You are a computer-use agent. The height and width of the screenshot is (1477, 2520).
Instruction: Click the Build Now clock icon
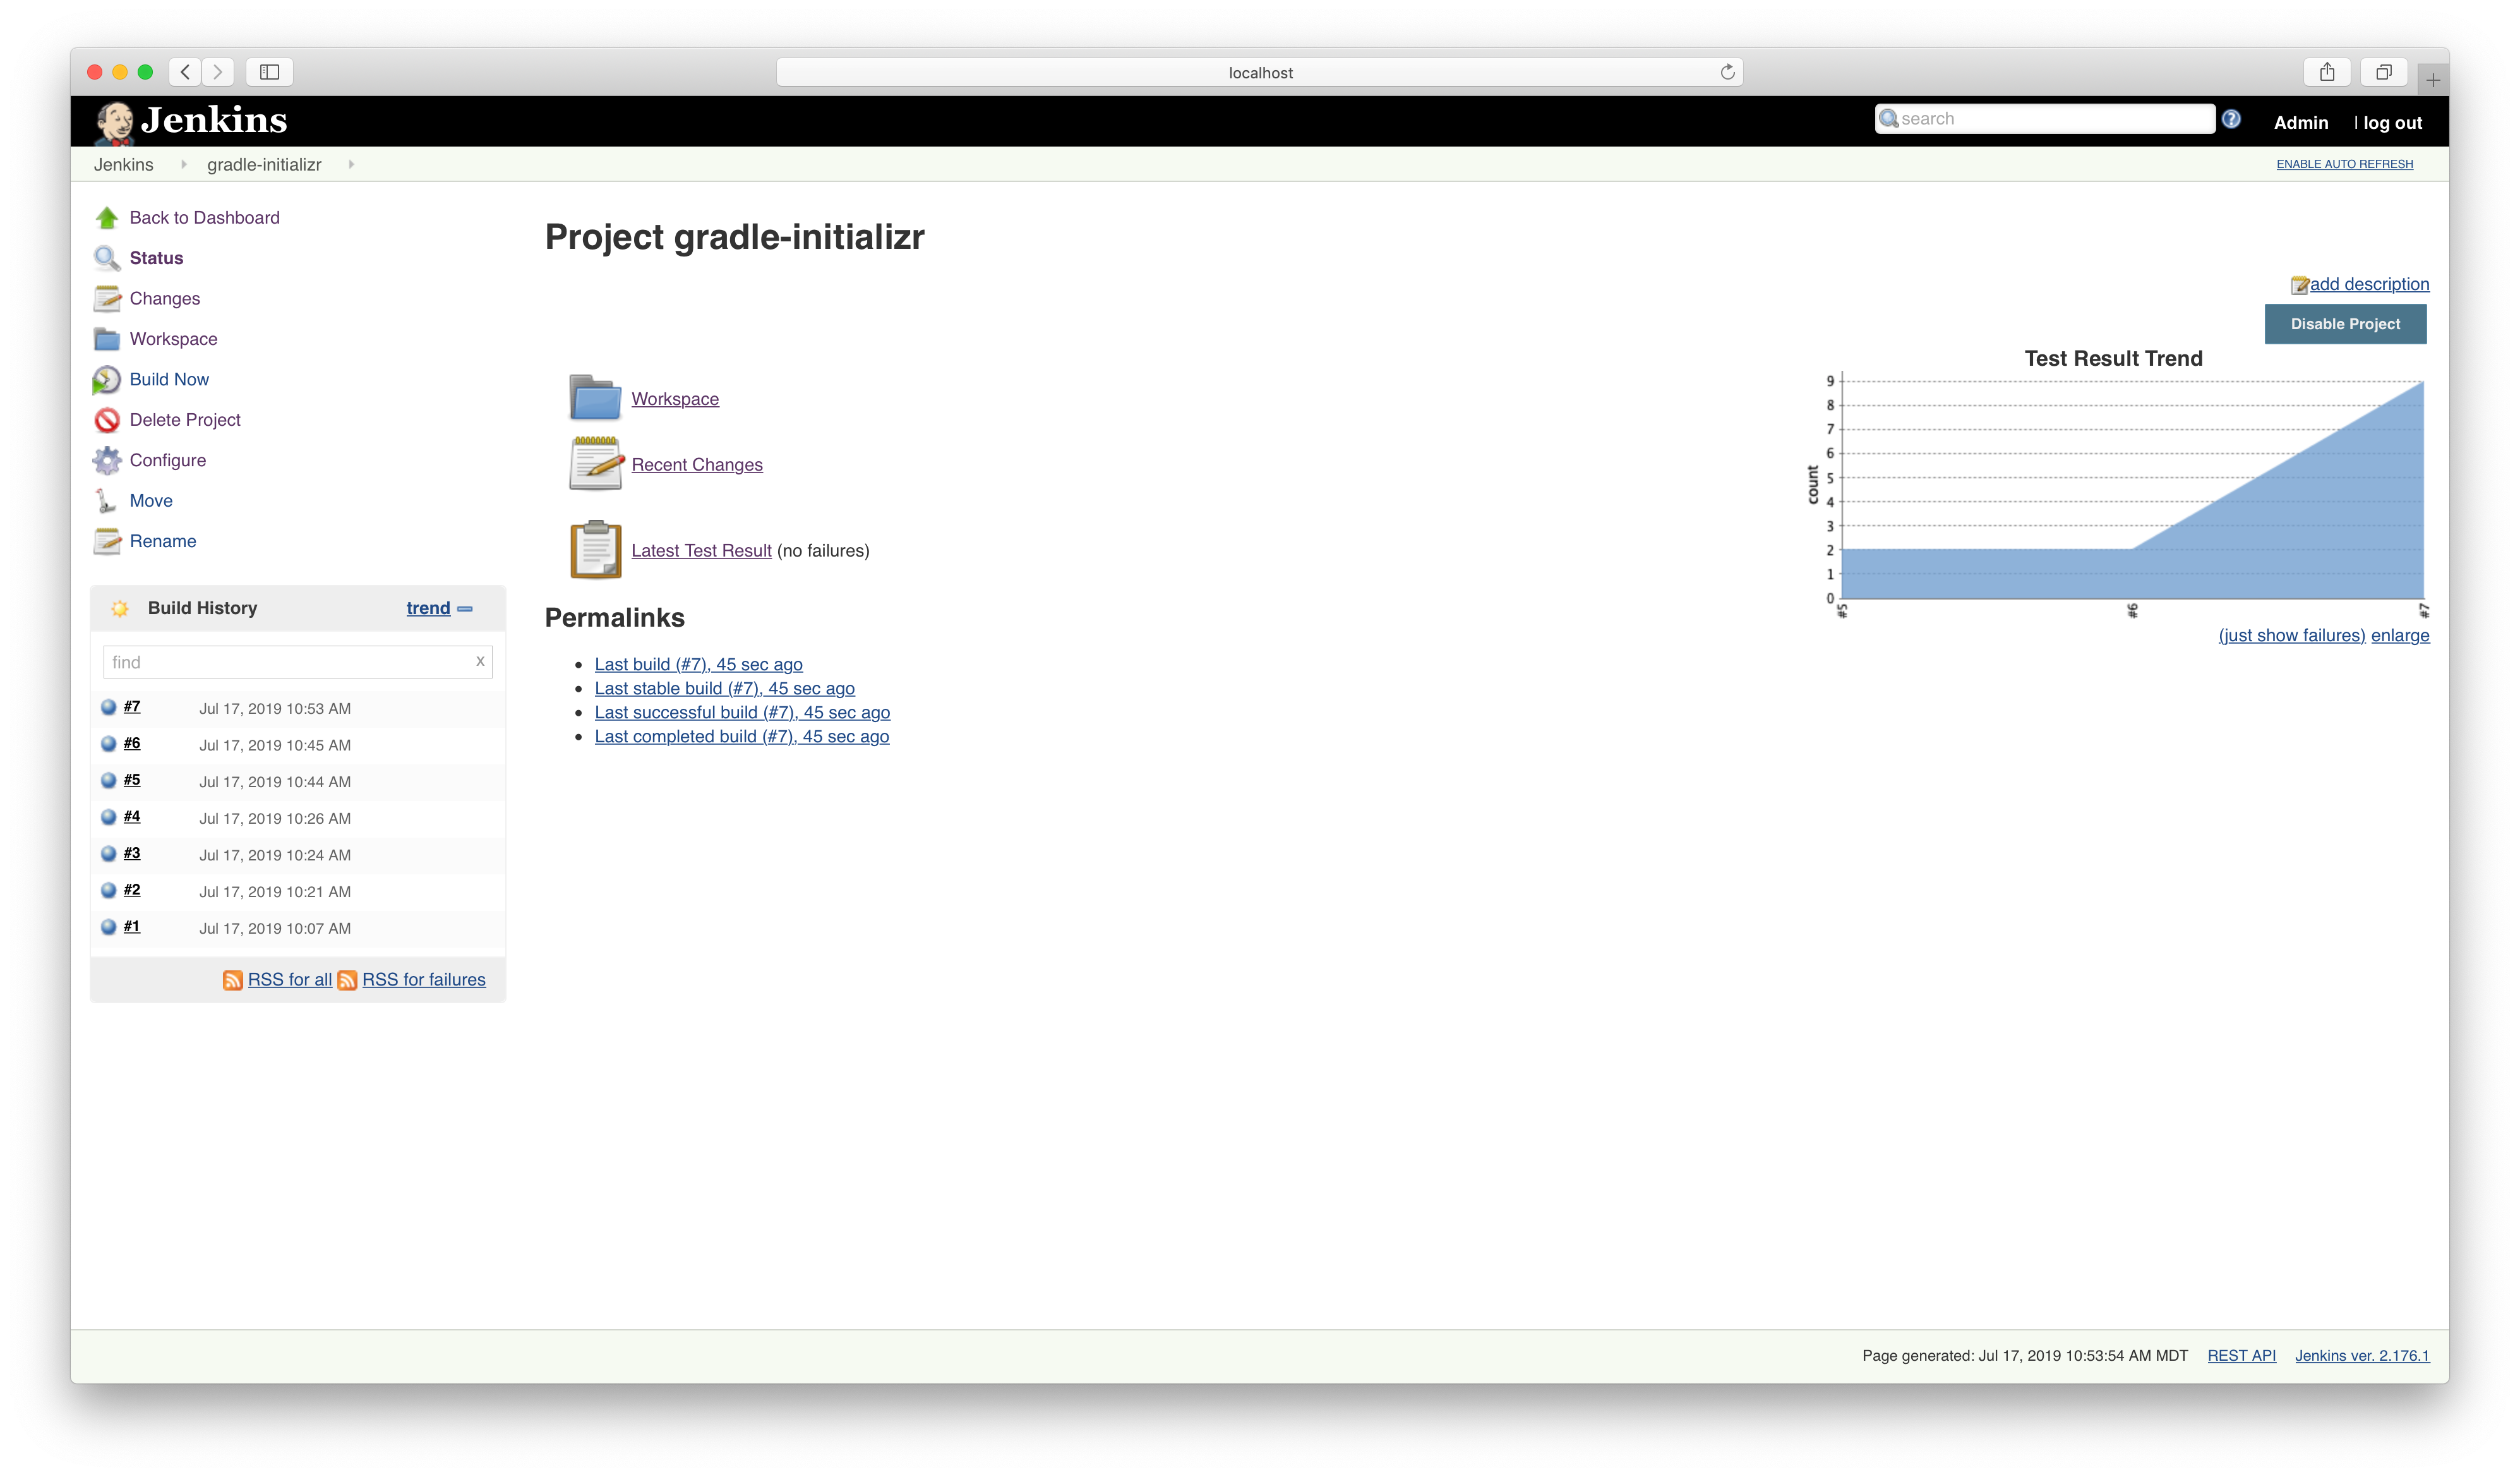tap(106, 380)
